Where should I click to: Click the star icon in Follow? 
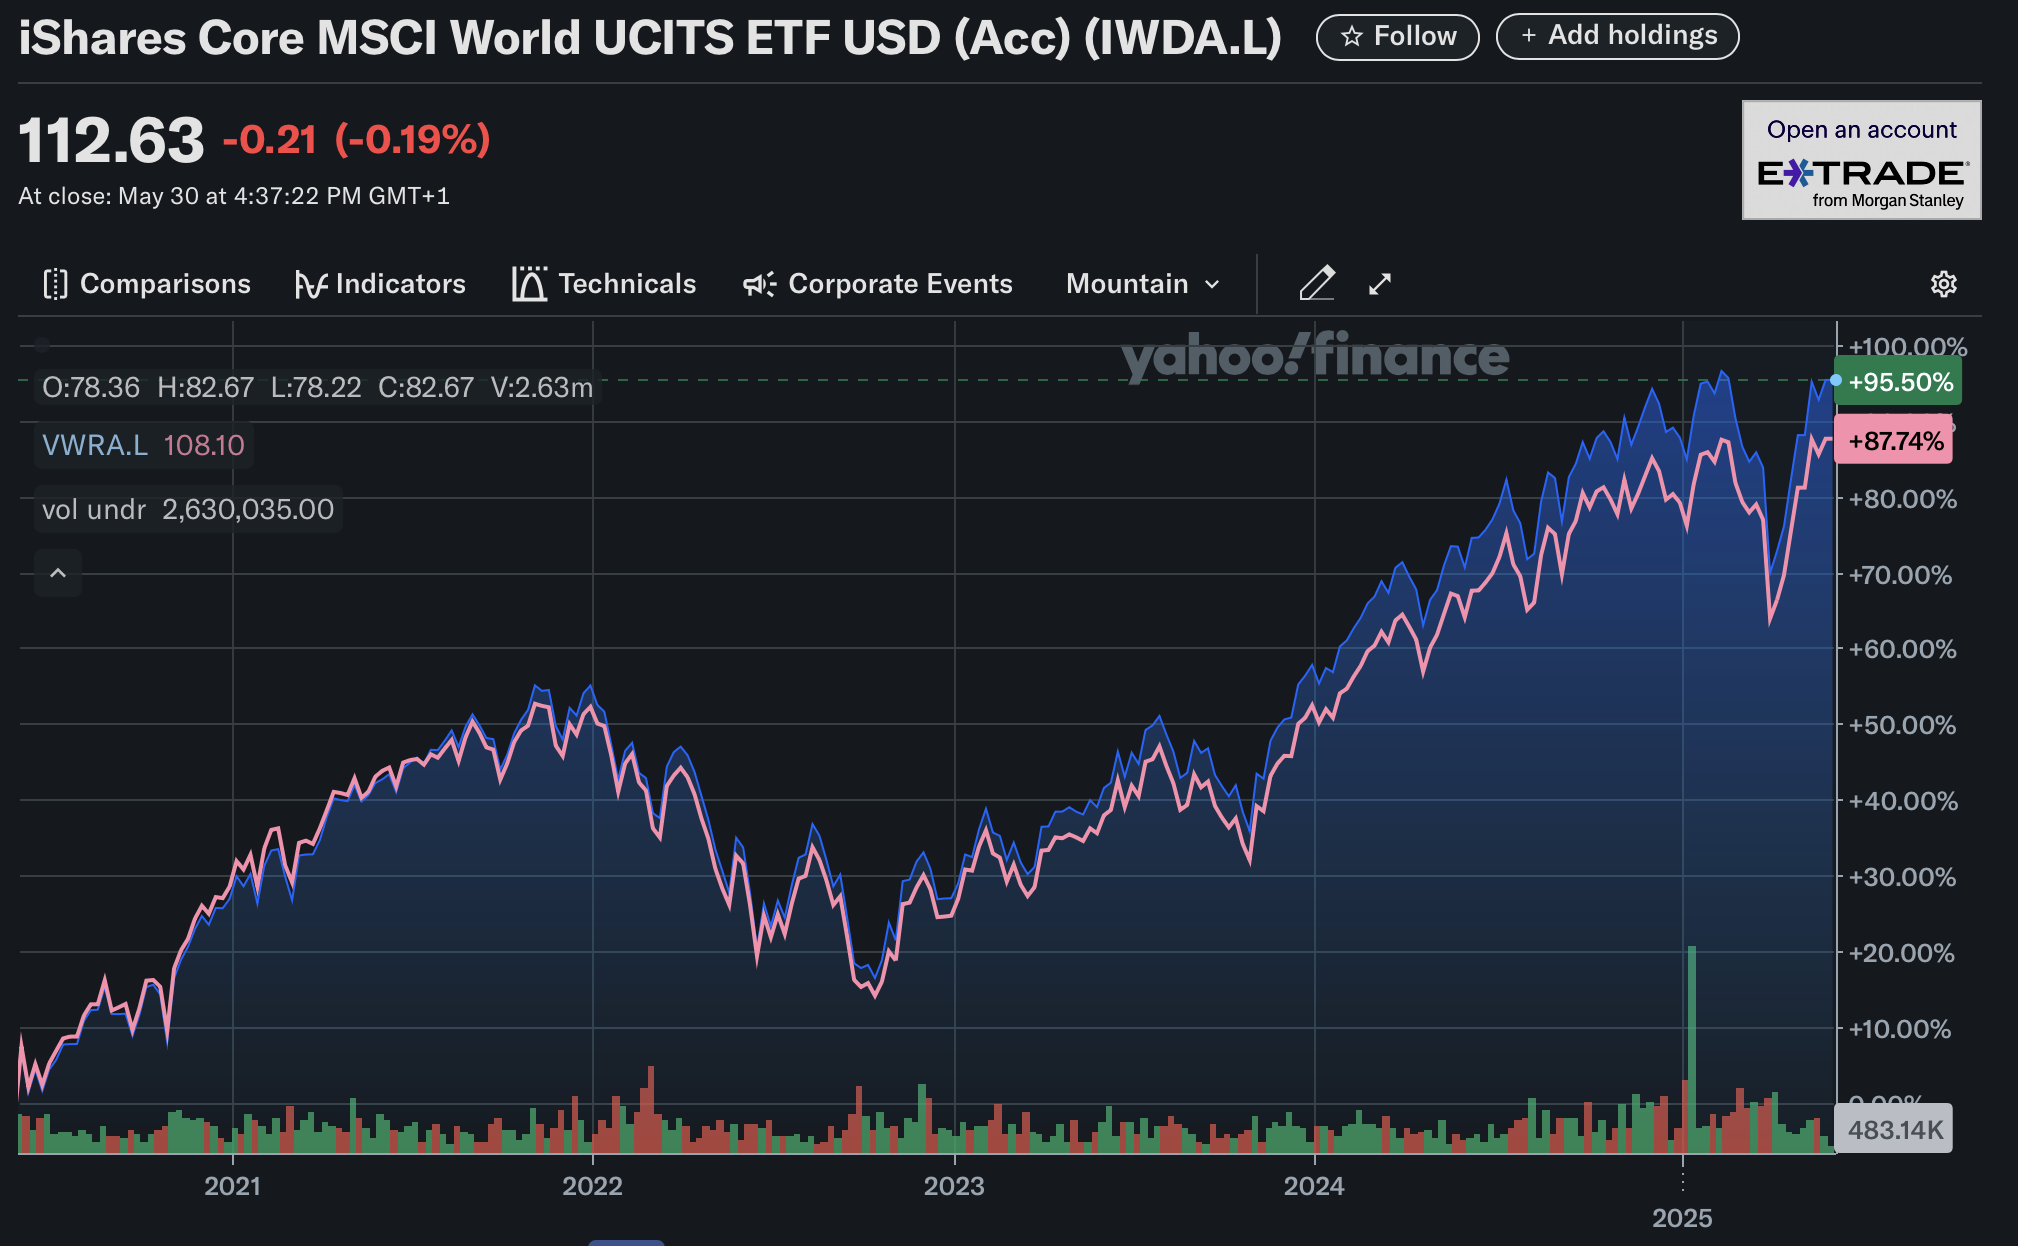click(1352, 37)
